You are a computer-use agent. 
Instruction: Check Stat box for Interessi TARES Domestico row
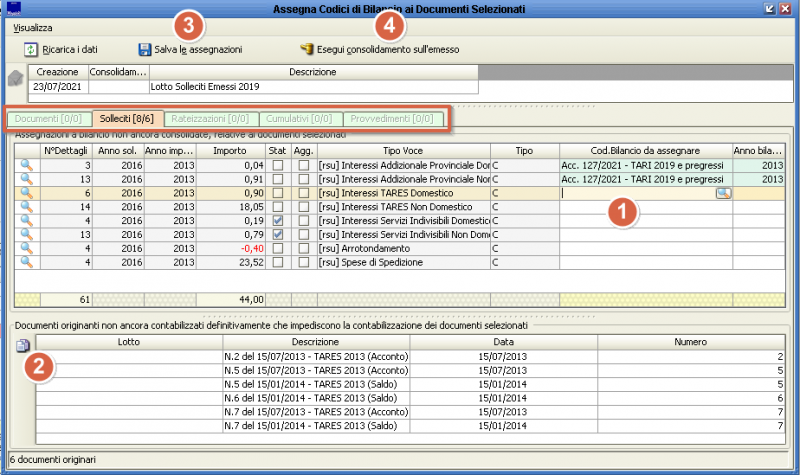(278, 193)
